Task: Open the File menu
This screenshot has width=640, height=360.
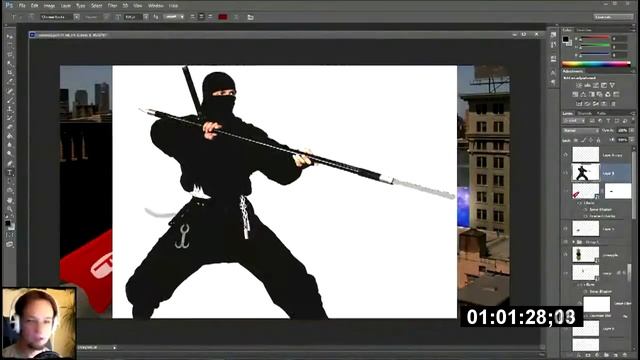Action: point(22,6)
